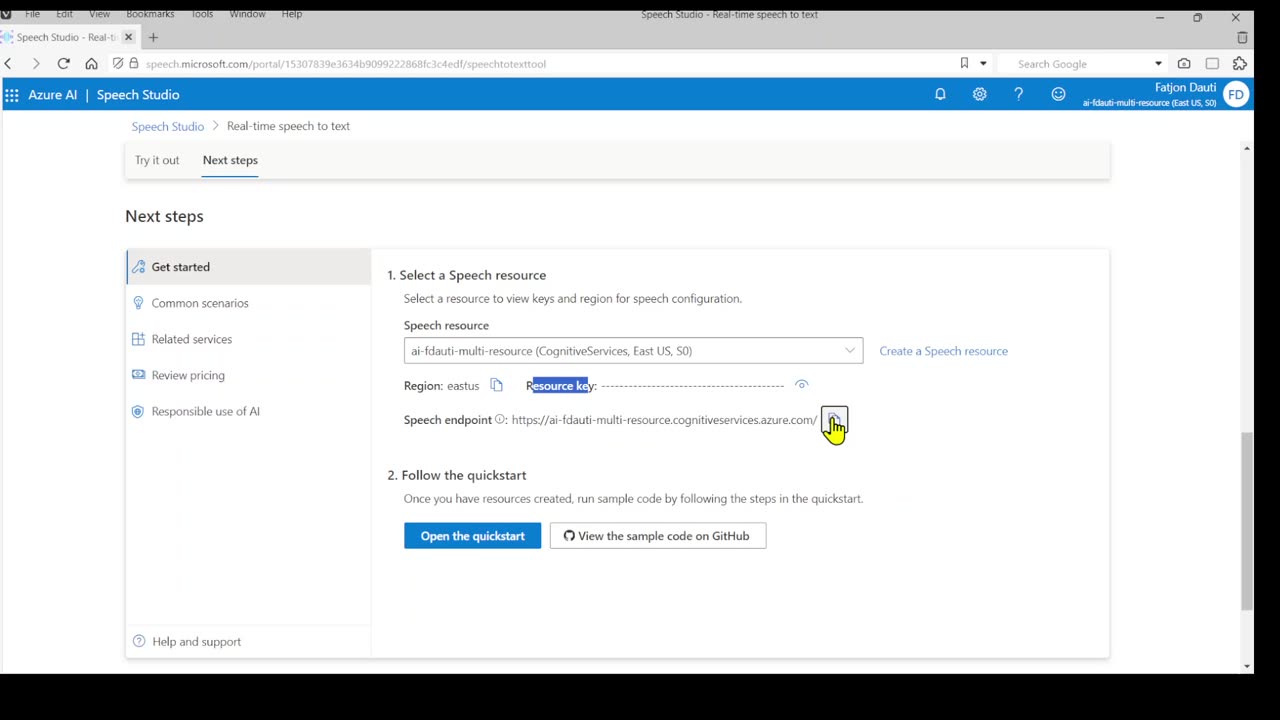Reload the page
Viewport: 1280px width, 720px height.
pyautogui.click(x=63, y=63)
